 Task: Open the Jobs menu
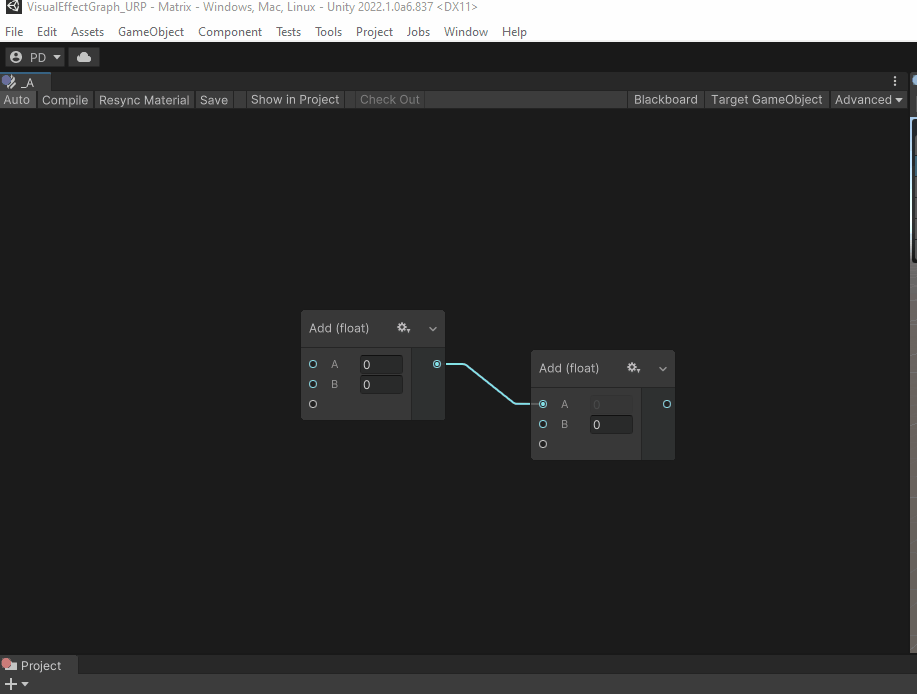(x=418, y=32)
